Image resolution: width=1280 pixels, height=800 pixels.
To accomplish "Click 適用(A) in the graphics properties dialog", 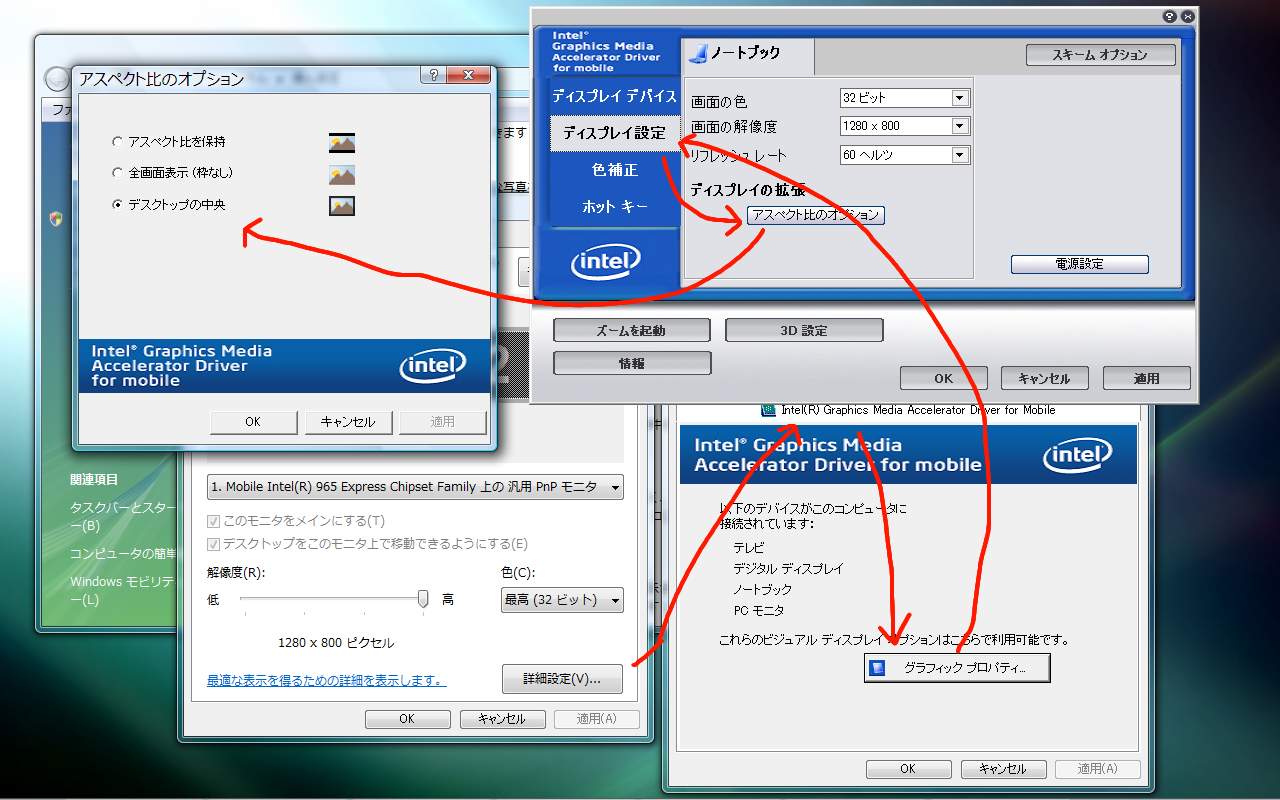I will coord(1099,769).
